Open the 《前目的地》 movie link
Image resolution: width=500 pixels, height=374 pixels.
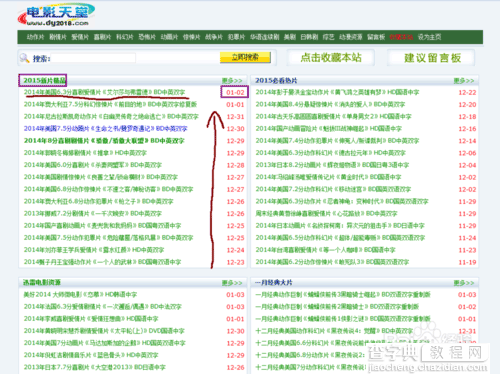pos(110,104)
